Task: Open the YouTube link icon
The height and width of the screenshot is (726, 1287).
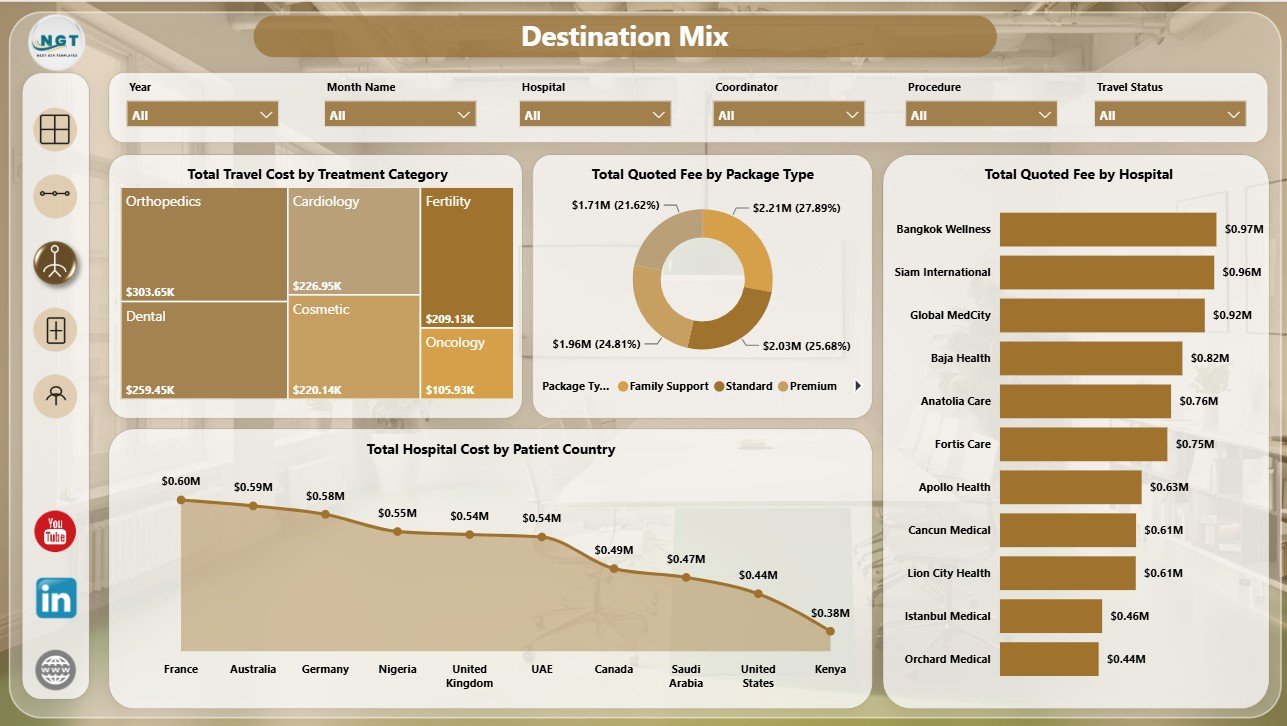Action: point(55,530)
